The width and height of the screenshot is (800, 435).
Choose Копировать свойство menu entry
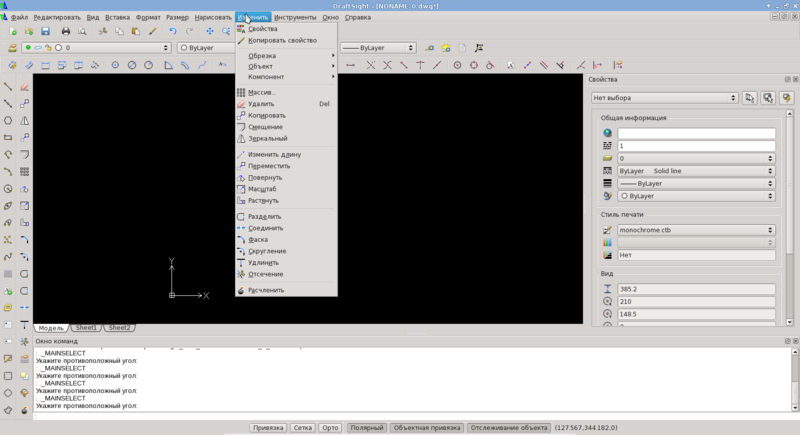tap(286, 40)
